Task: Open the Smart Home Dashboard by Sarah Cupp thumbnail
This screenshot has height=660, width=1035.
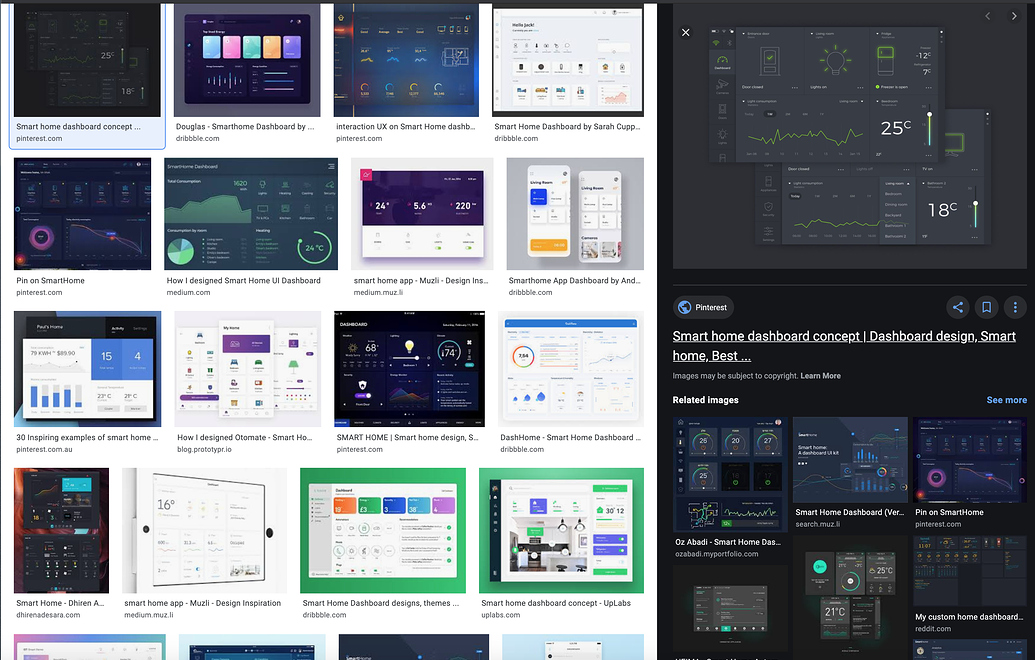Action: [567, 60]
